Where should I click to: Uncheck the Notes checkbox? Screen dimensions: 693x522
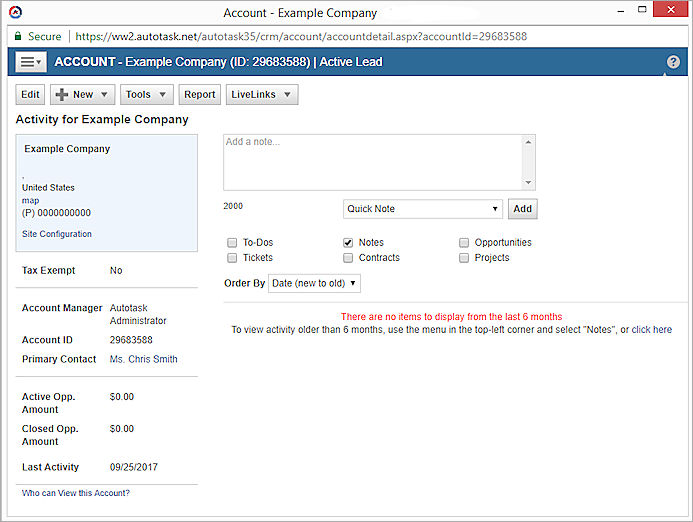(x=348, y=243)
